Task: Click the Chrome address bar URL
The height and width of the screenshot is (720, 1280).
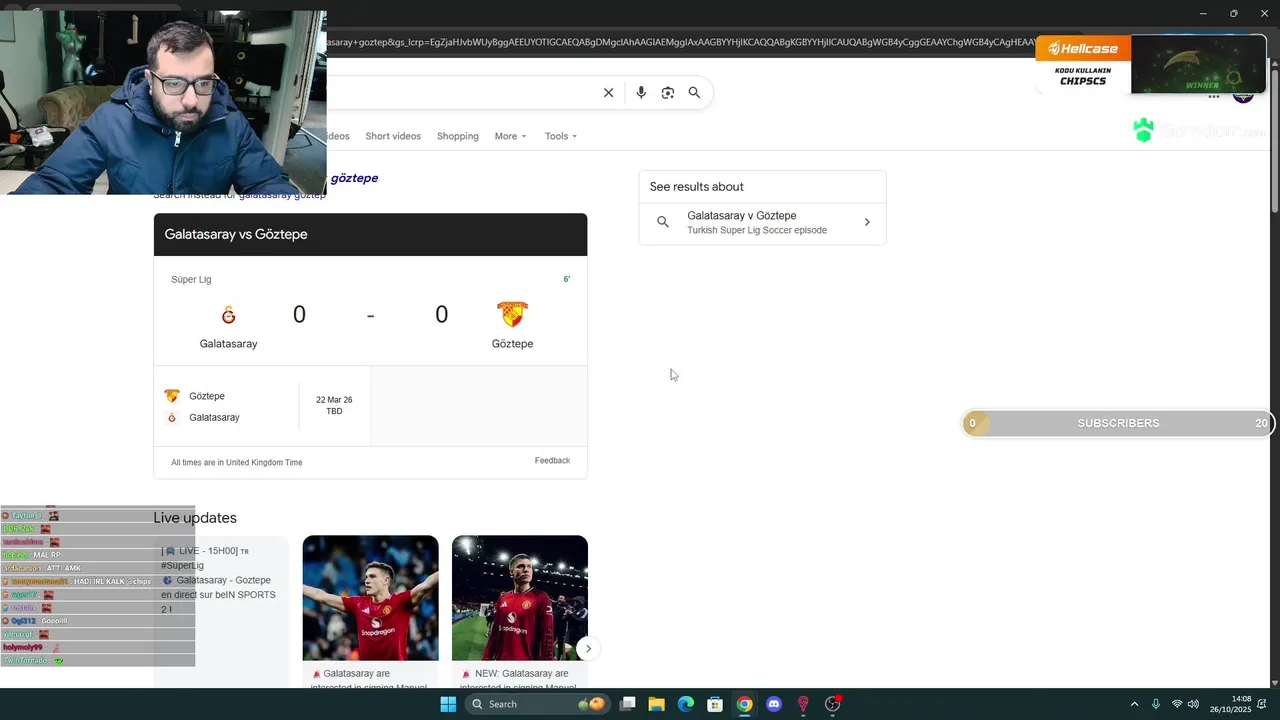Action: 680,42
